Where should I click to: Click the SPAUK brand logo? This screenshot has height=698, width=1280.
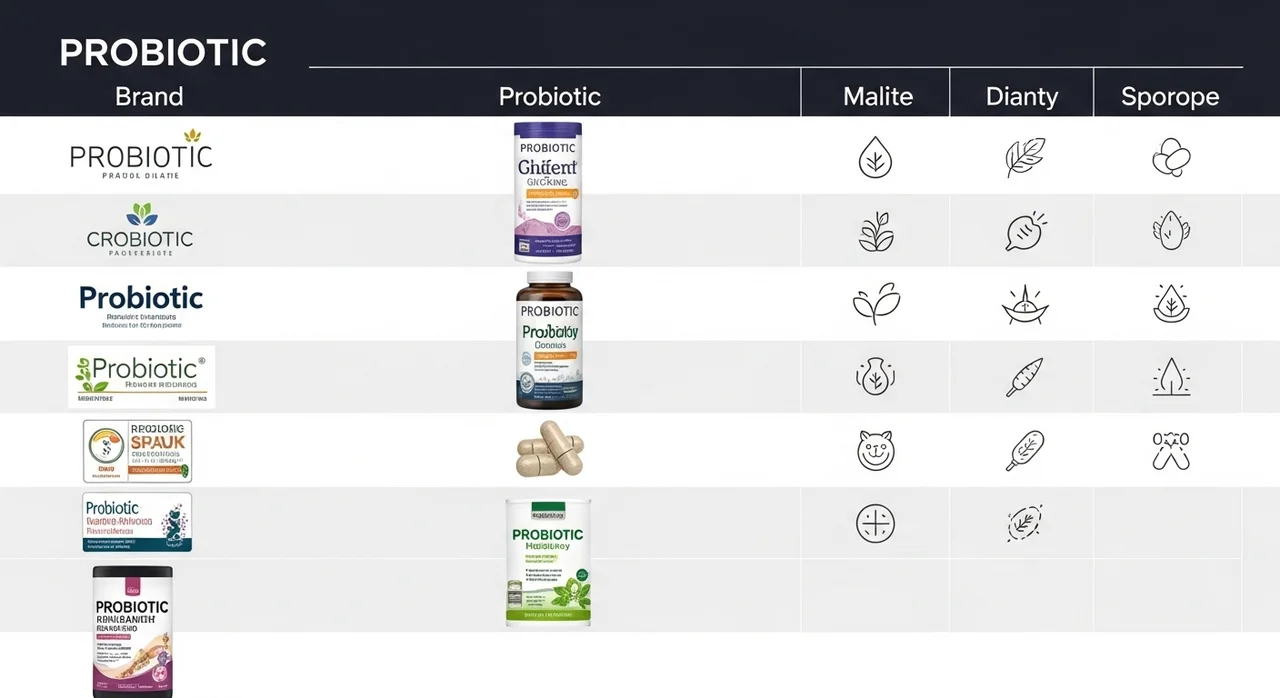point(137,451)
